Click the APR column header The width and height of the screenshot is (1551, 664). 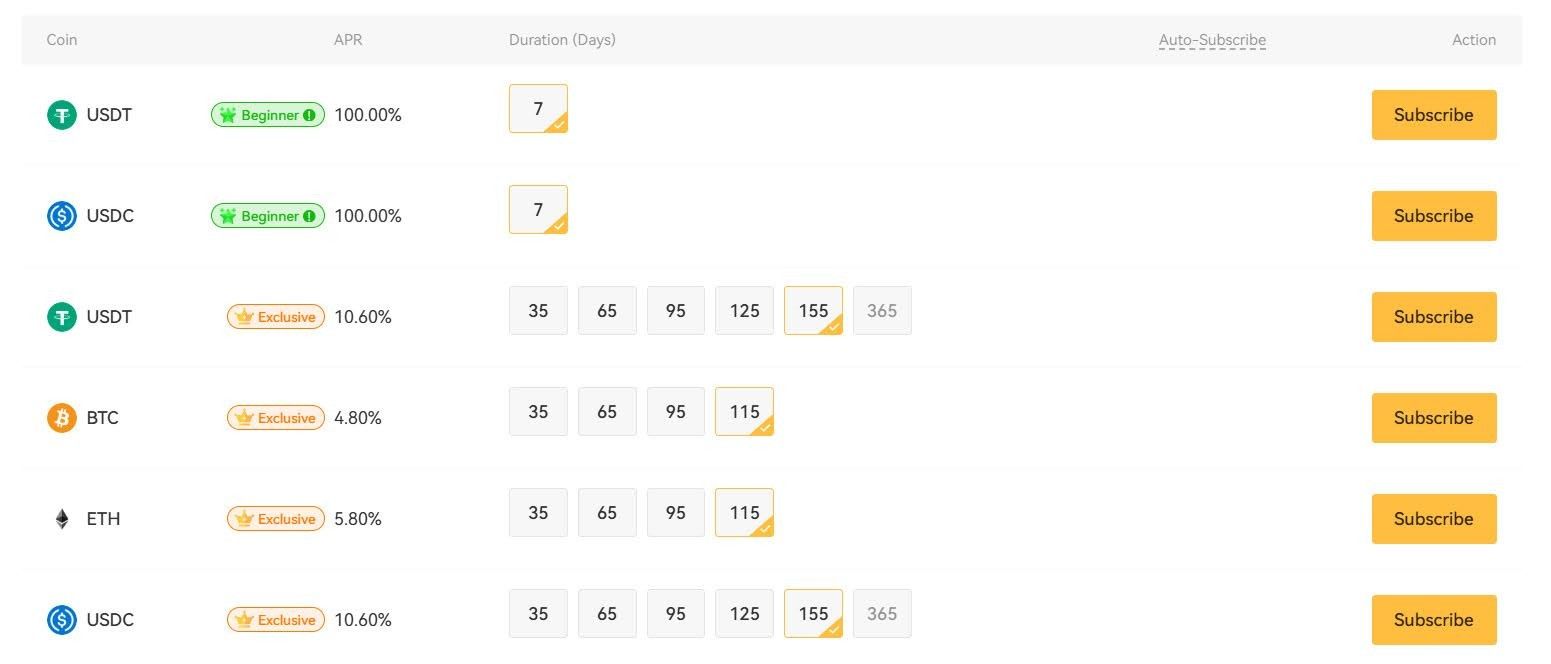point(348,40)
